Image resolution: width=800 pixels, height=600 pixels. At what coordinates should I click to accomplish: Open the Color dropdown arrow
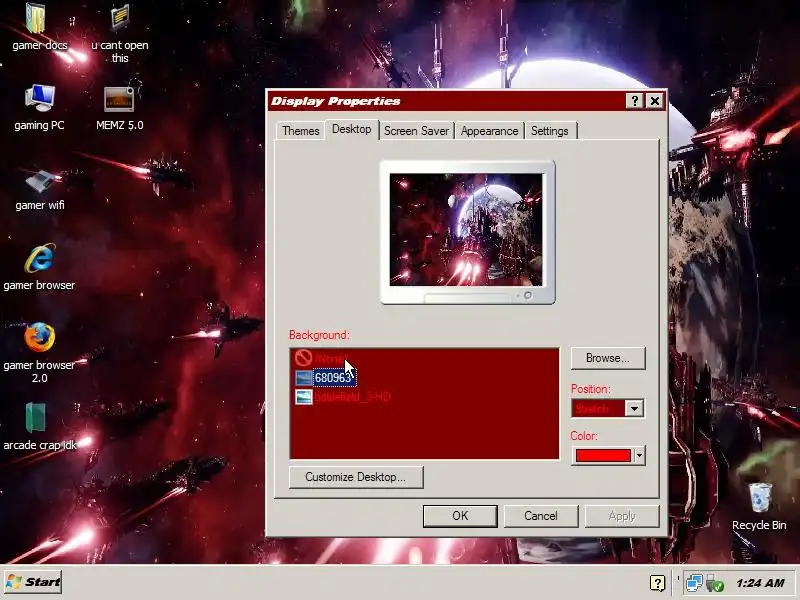tap(639, 456)
